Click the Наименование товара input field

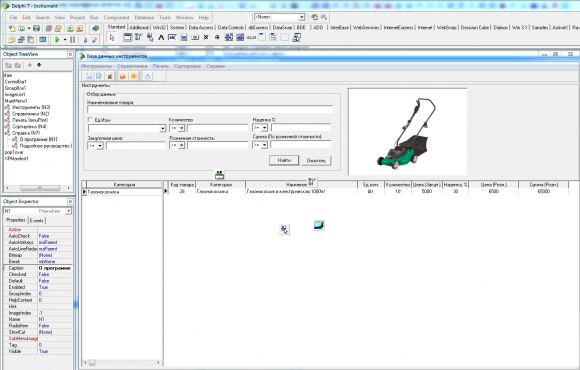pyautogui.click(x=210, y=110)
